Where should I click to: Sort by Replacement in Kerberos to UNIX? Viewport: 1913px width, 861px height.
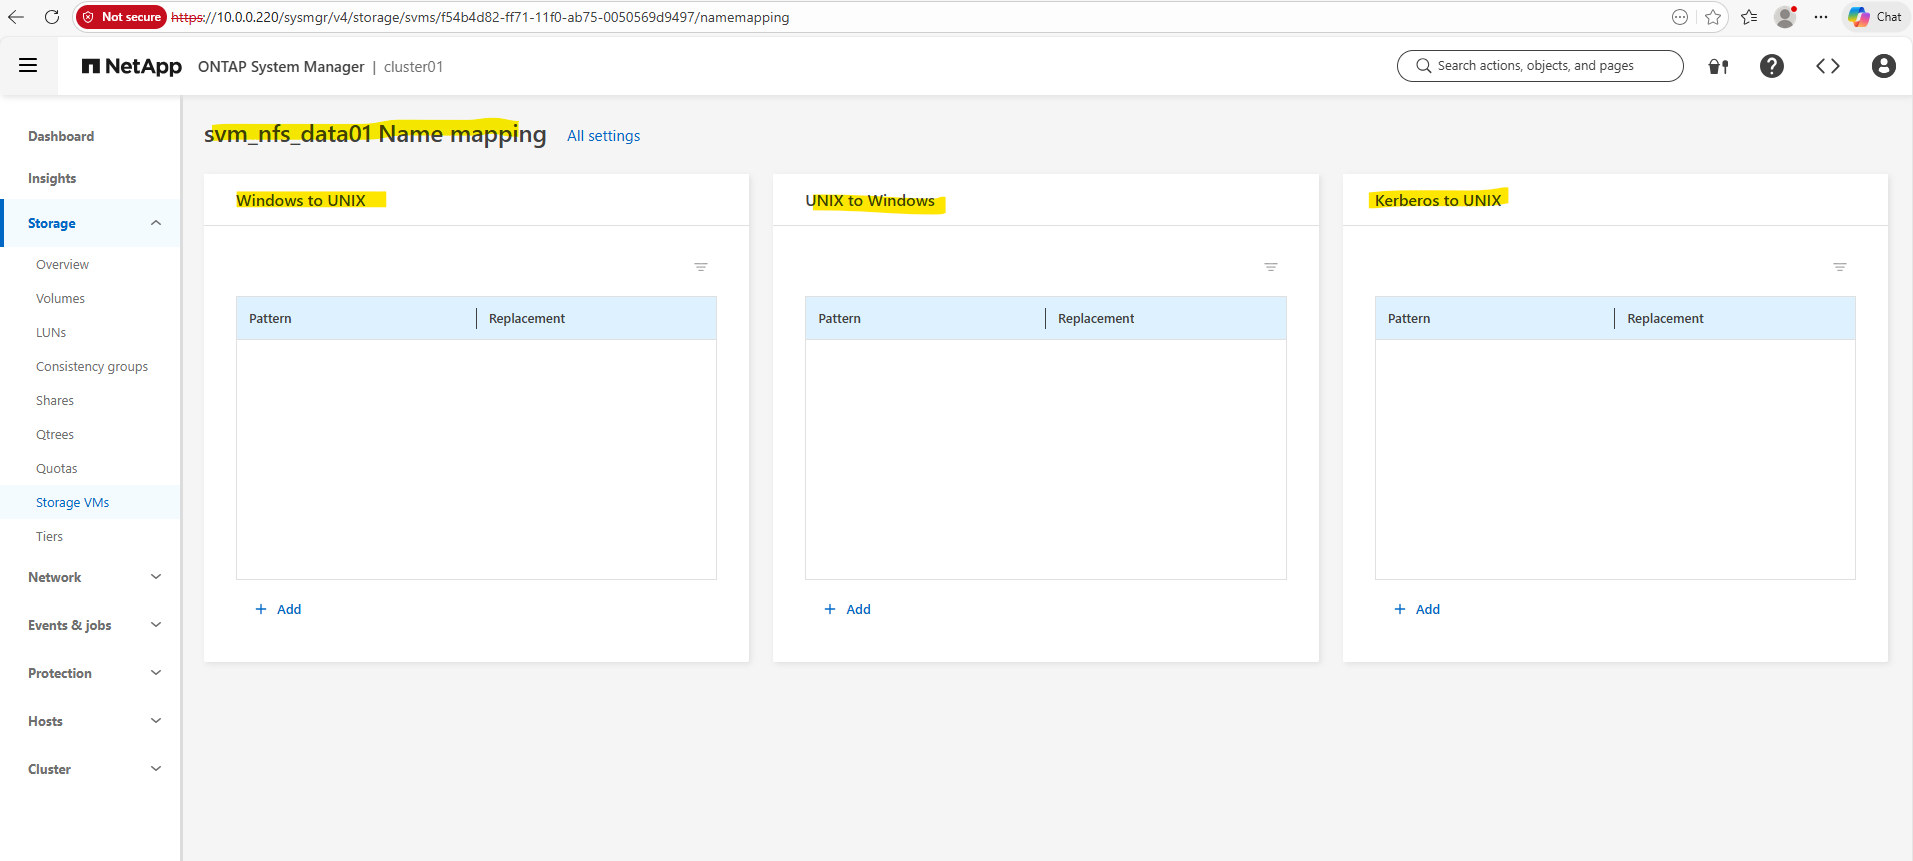coord(1665,318)
